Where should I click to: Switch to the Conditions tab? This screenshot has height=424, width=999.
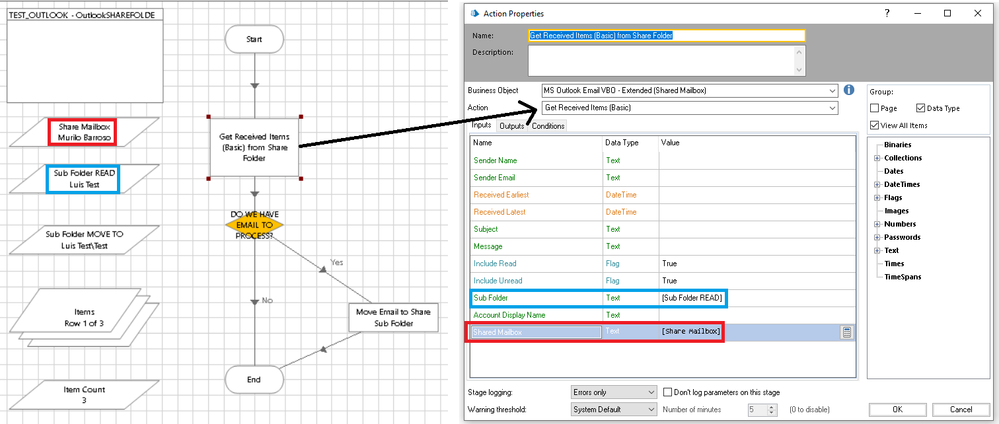click(x=548, y=126)
